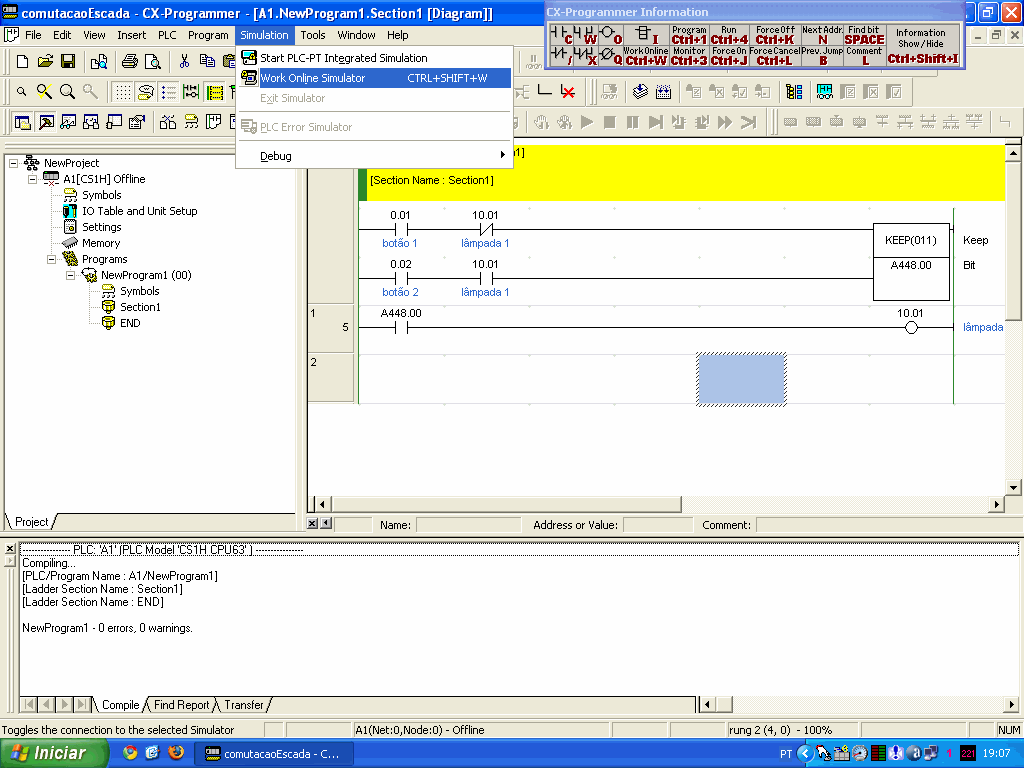Choose Work Online Simulator menu entry
The width and height of the screenshot is (1024, 768).
click(x=374, y=78)
